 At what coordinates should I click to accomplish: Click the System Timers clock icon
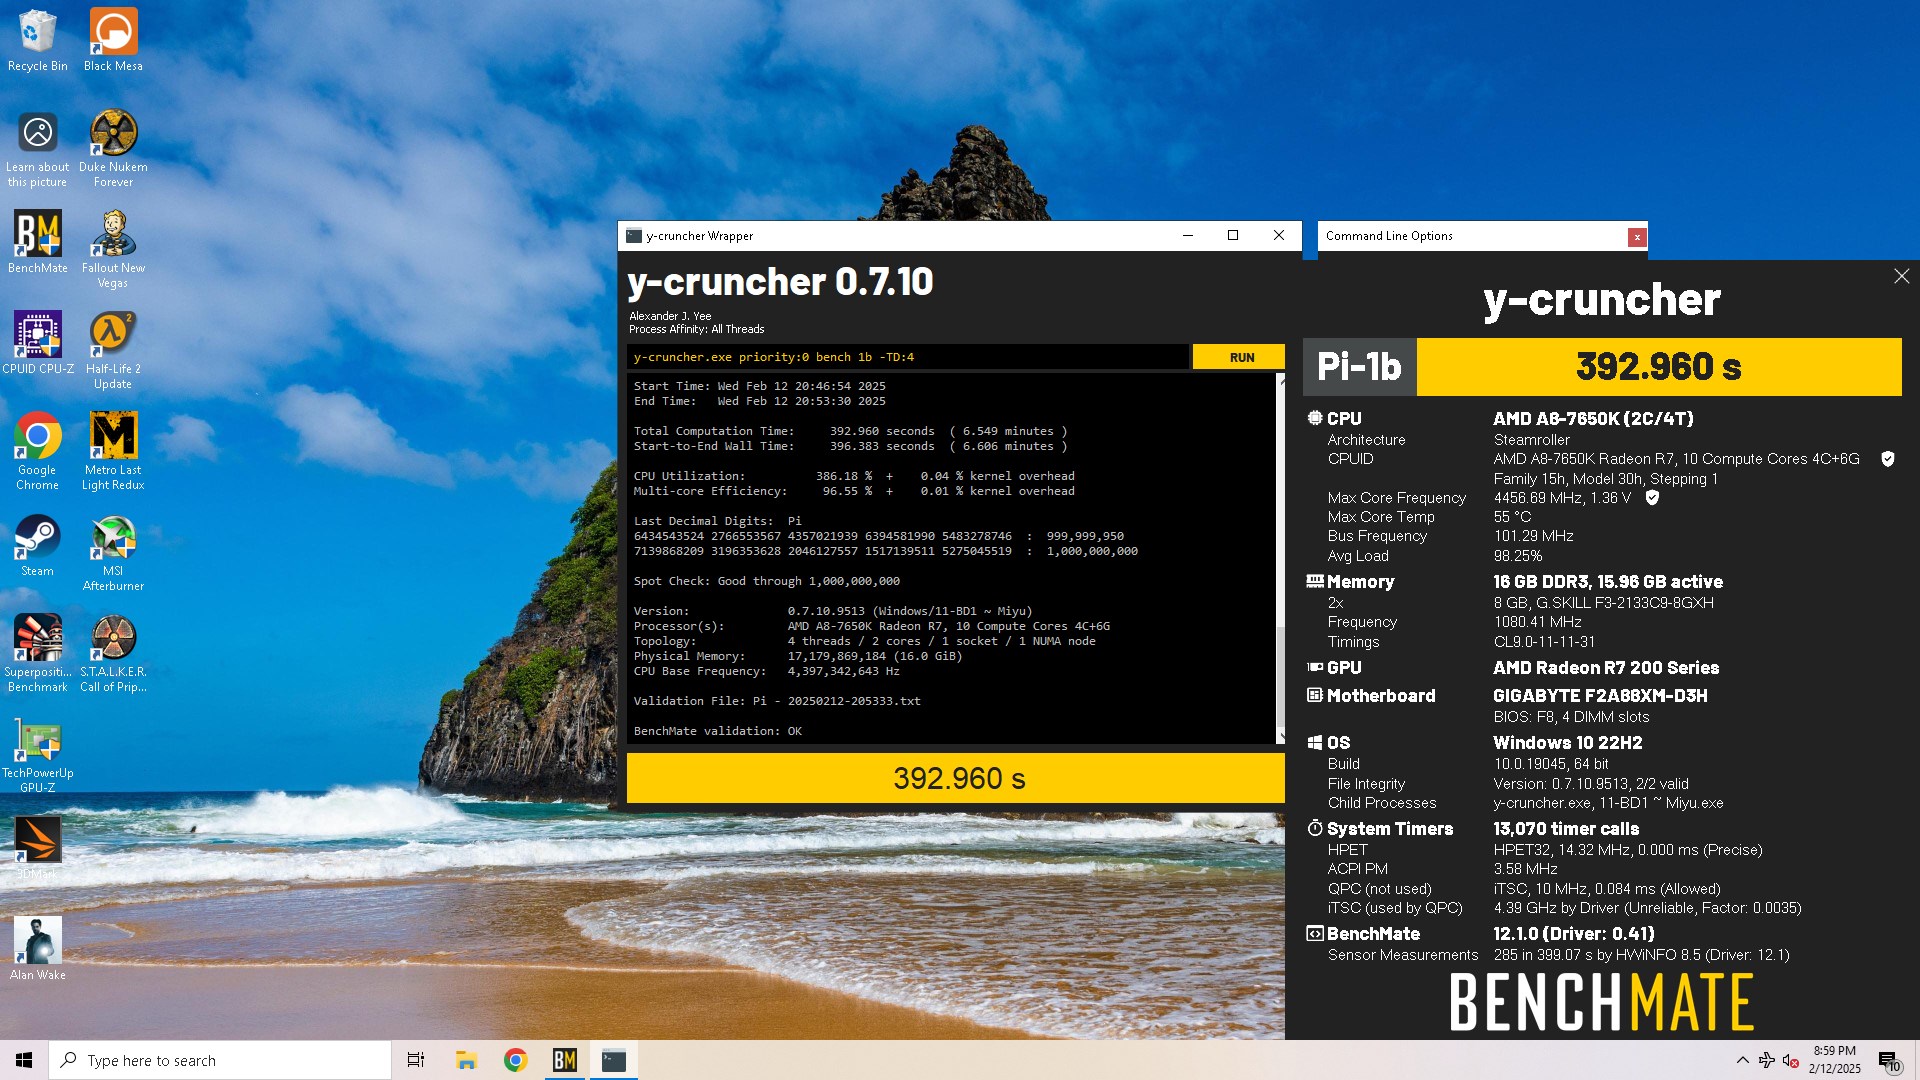click(x=1315, y=828)
